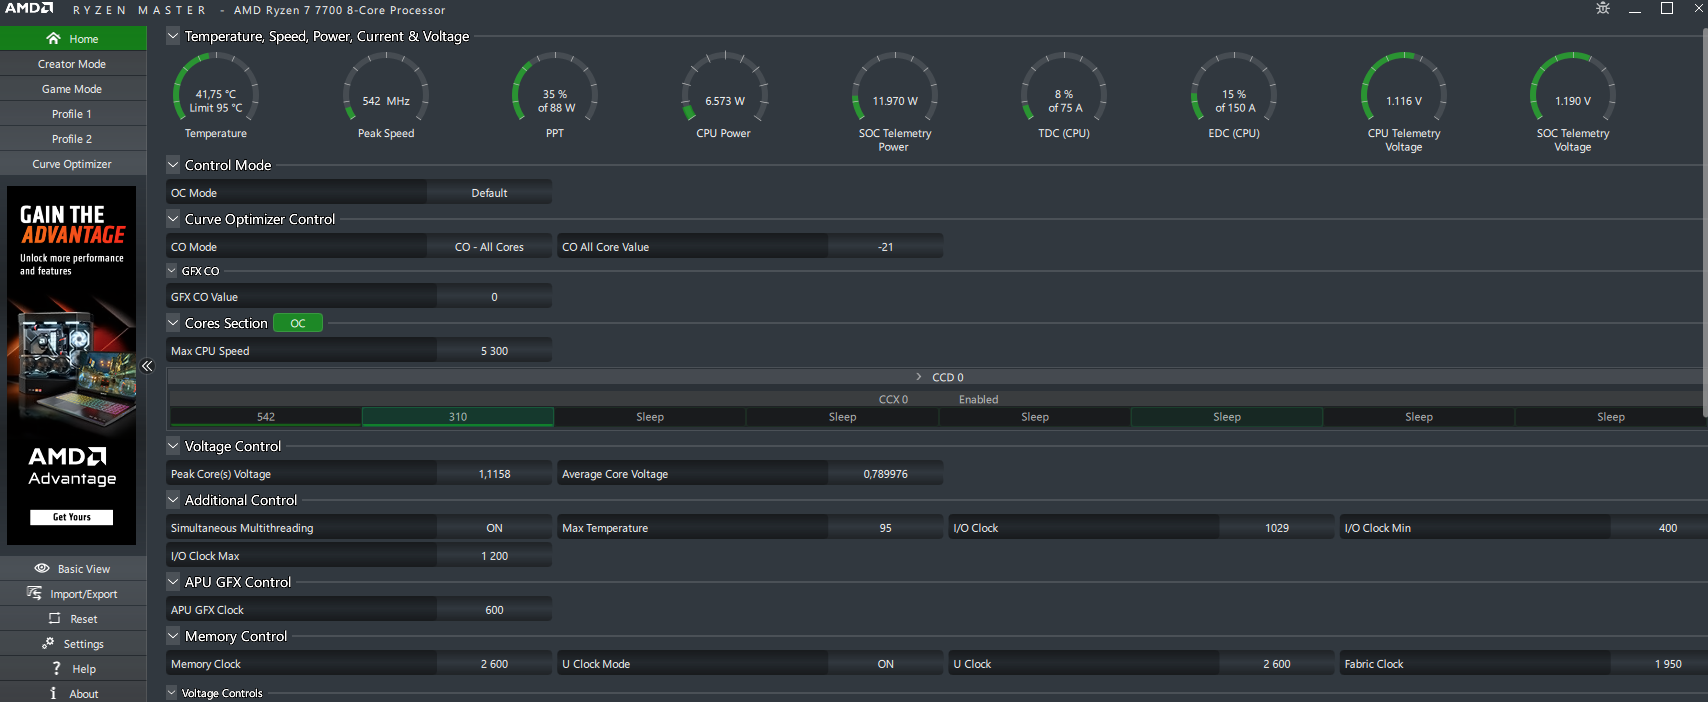1708x702 pixels.
Task: Collapse the Control Mode section
Action: (x=173, y=165)
